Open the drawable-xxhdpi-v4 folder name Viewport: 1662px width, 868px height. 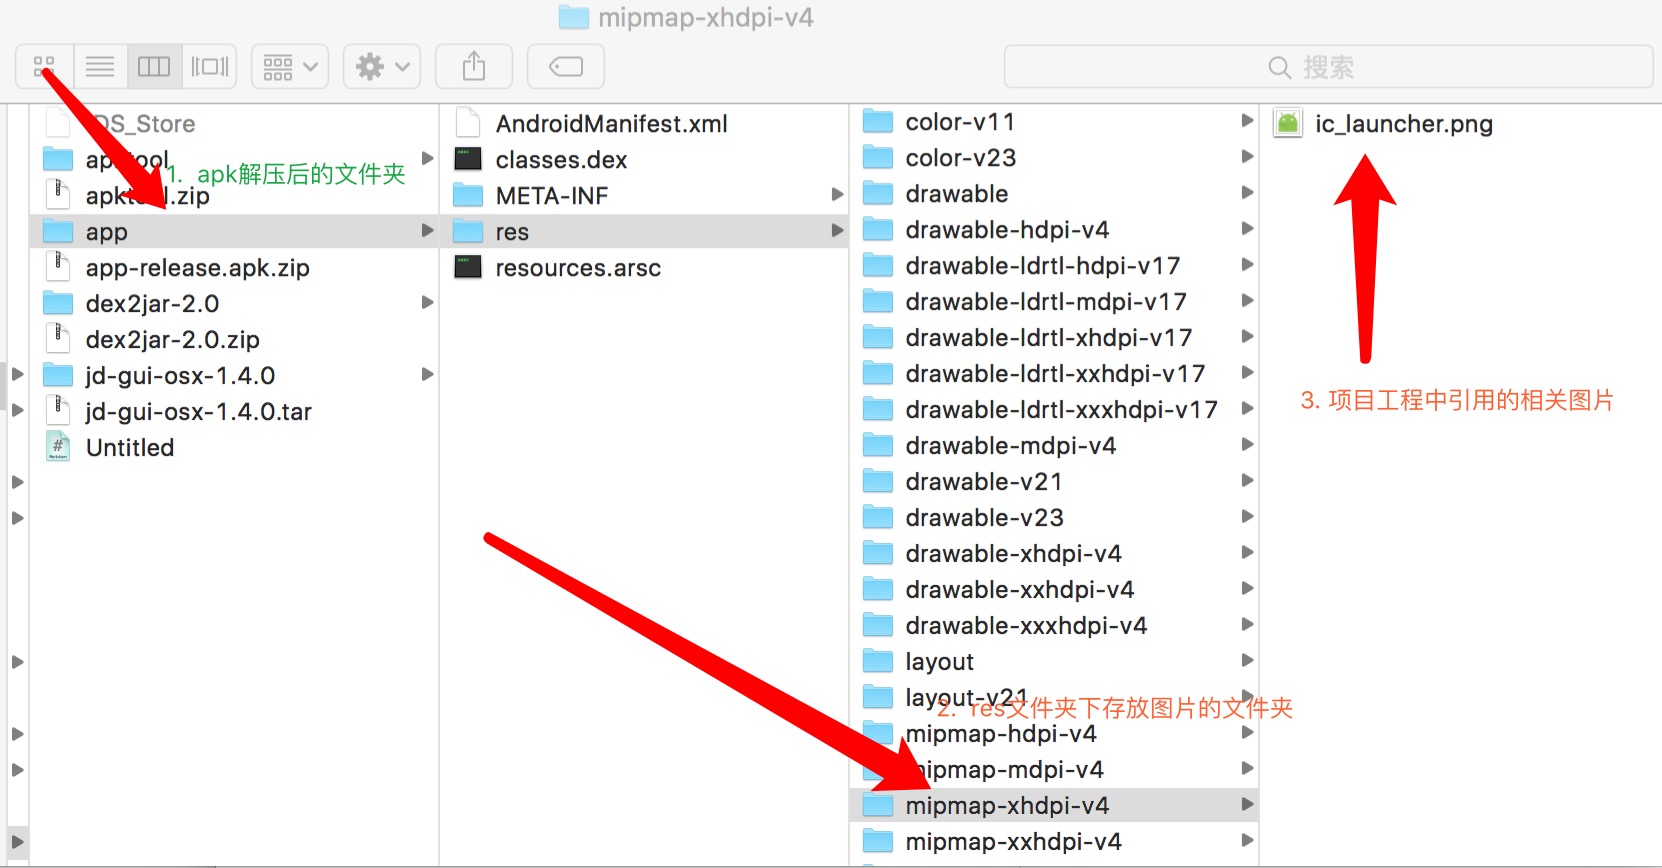tap(1019, 590)
